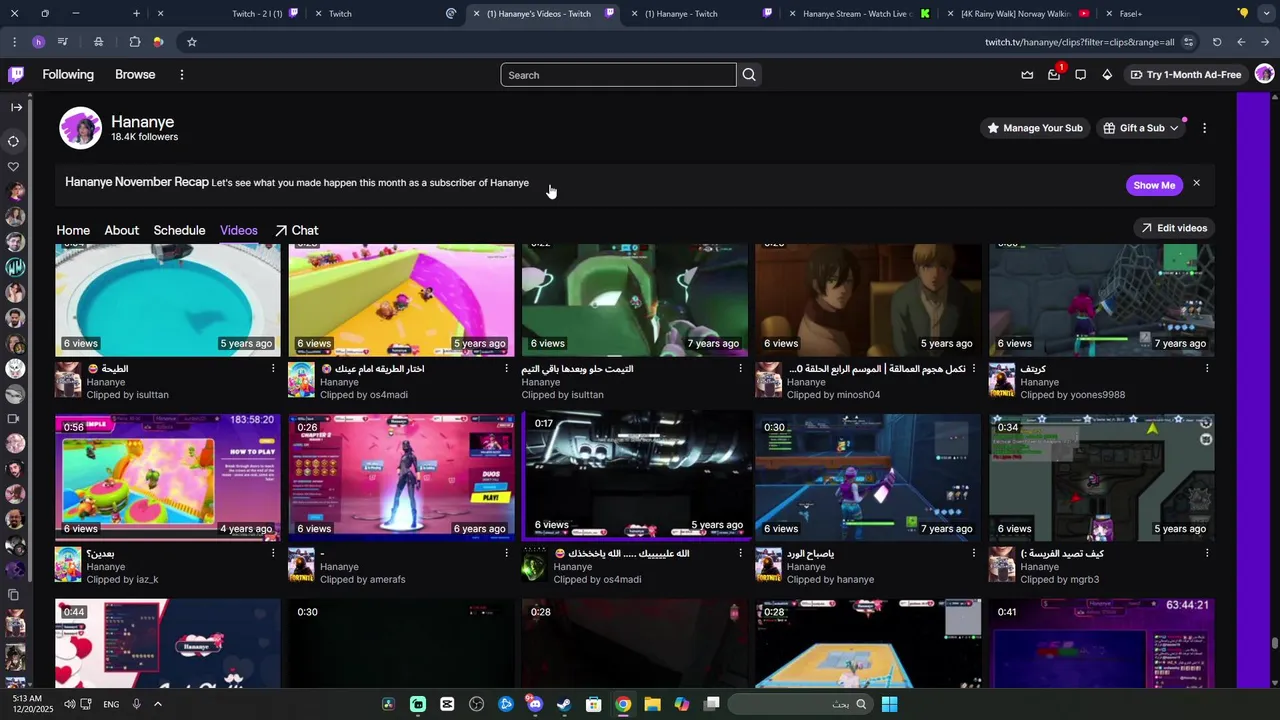Bookmark this page with the star icon
1280x720 pixels.
[x=192, y=42]
